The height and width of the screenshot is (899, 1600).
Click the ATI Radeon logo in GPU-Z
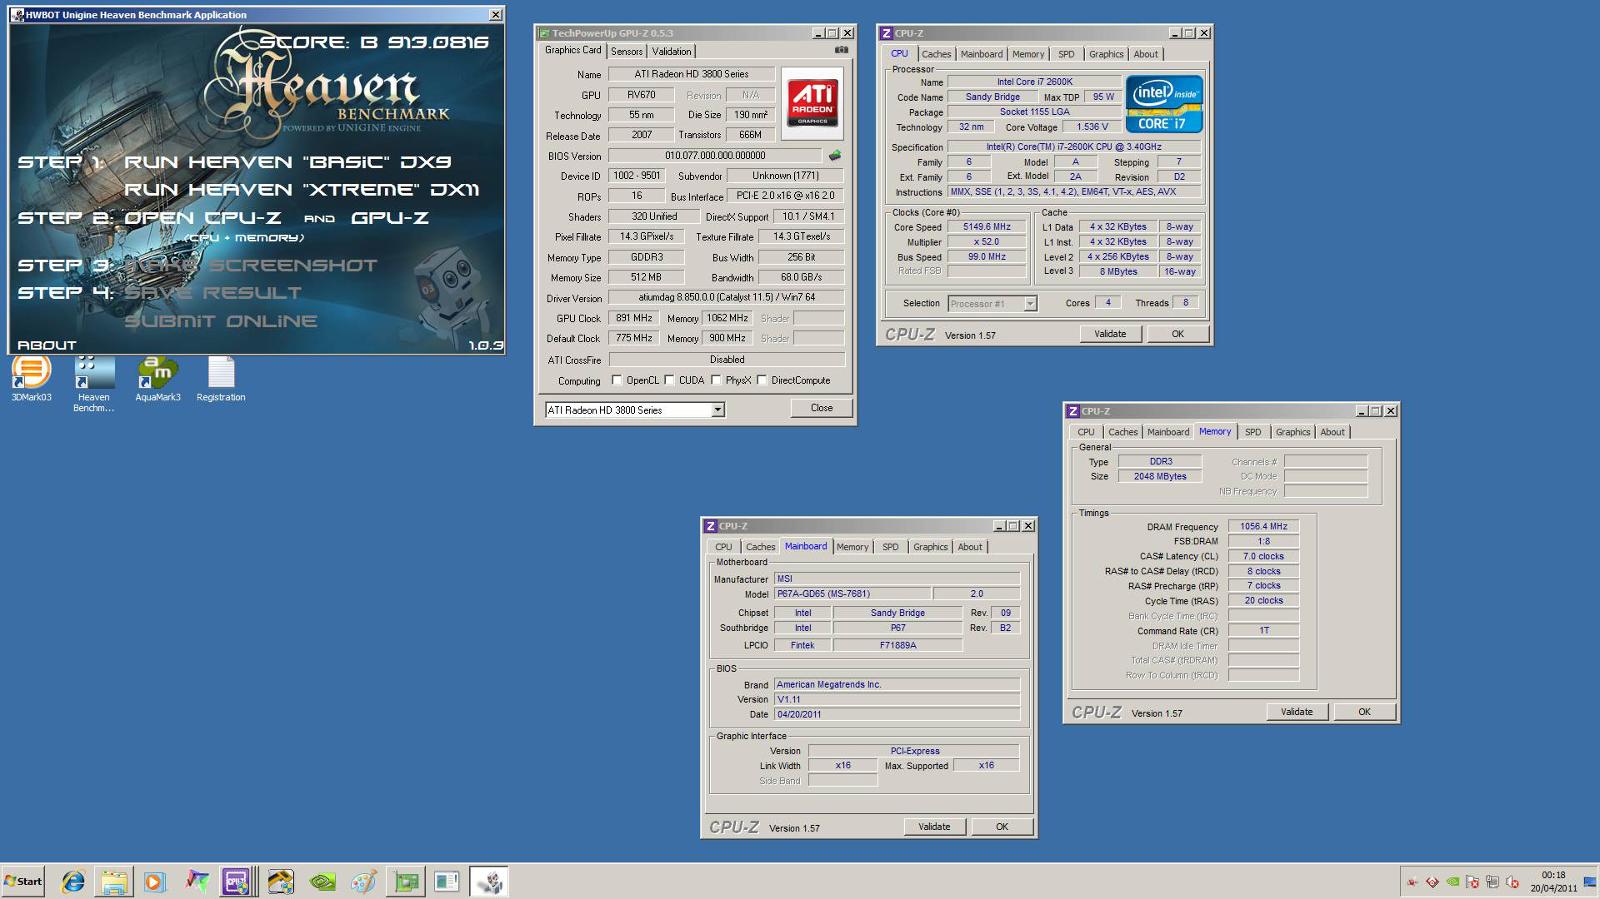812,102
